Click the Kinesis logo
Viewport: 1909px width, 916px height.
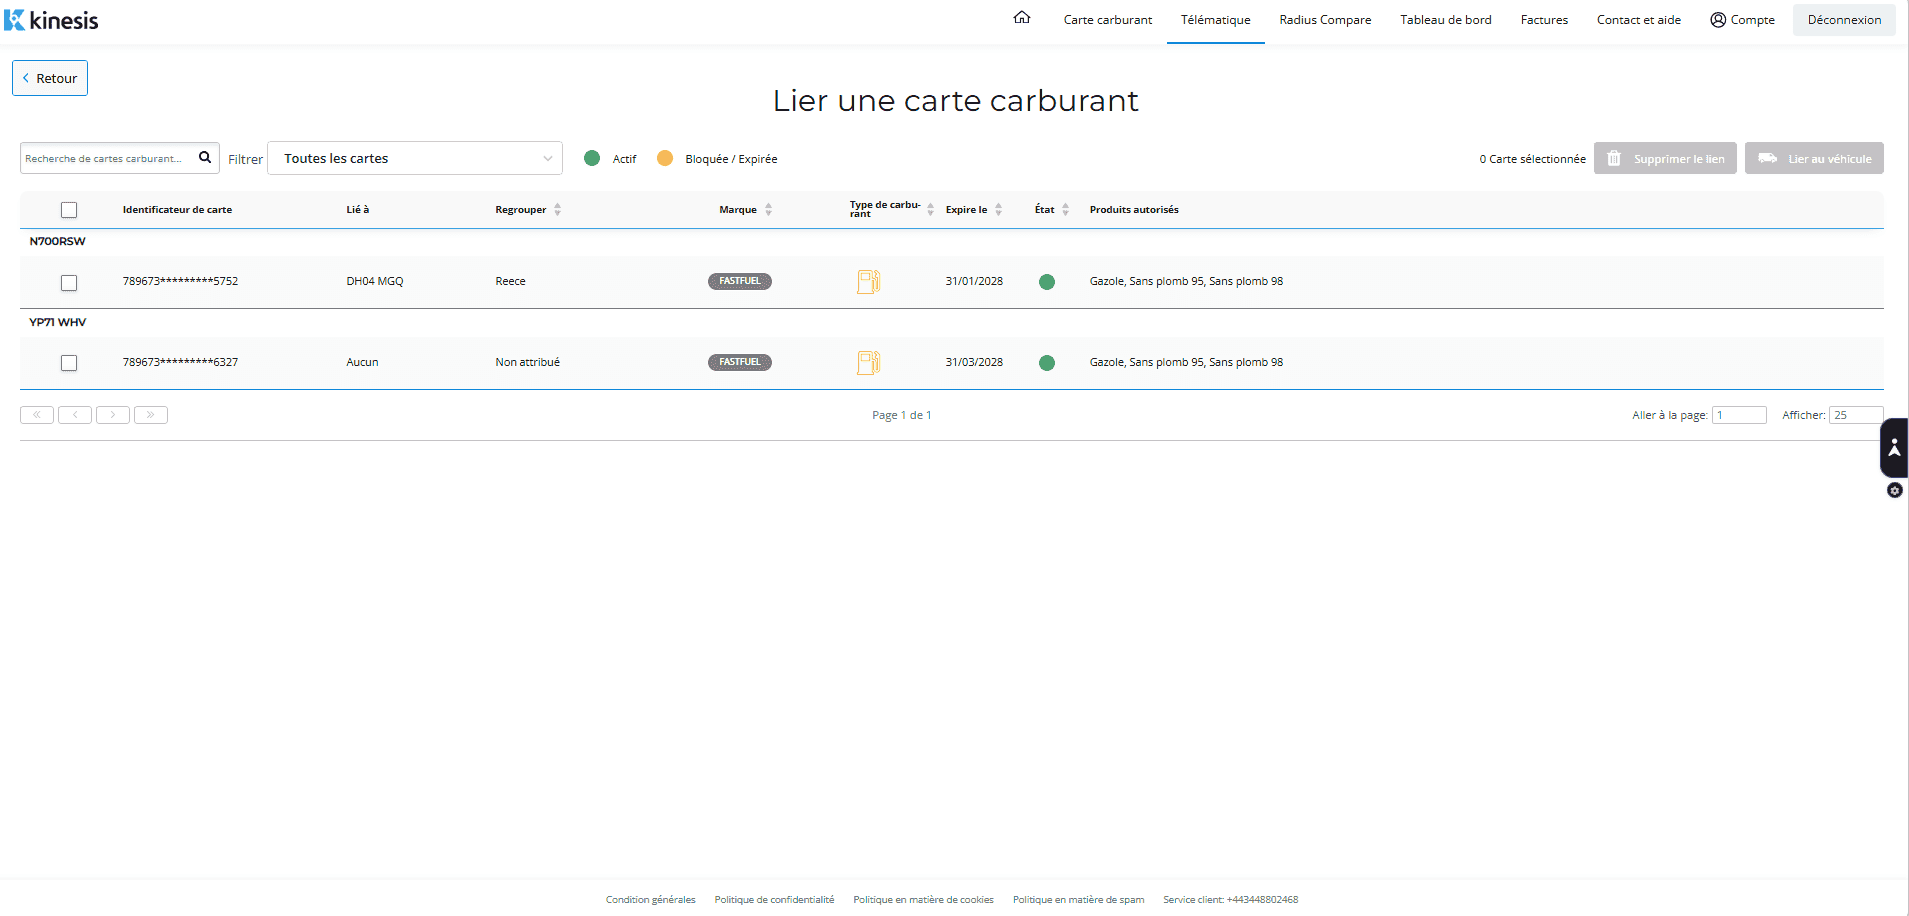tap(52, 20)
